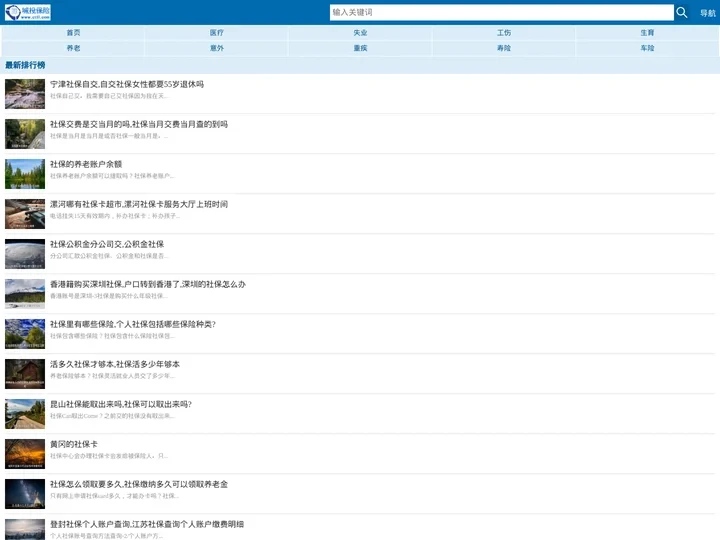The height and width of the screenshot is (540, 720).
Task: Open article 社保里有哪些保险
Action: click(x=133, y=324)
